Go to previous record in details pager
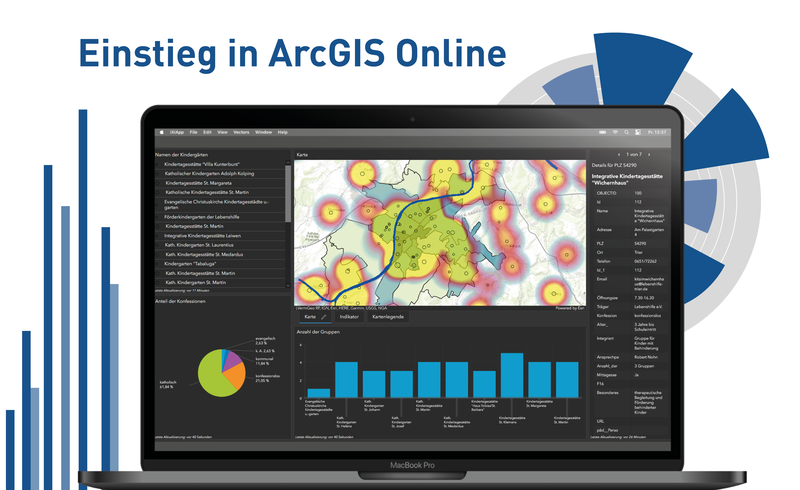Viewport: 800px width, 490px height. [x=619, y=154]
